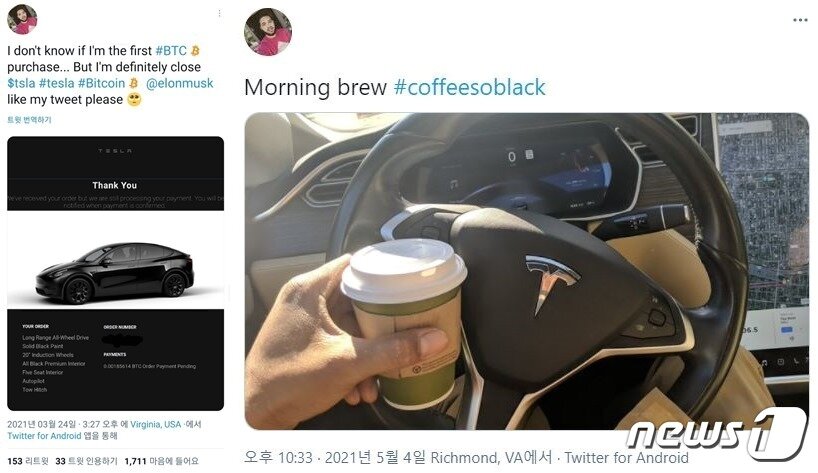
Task: Open the #coffeesoblack hashtag
Action: point(470,87)
